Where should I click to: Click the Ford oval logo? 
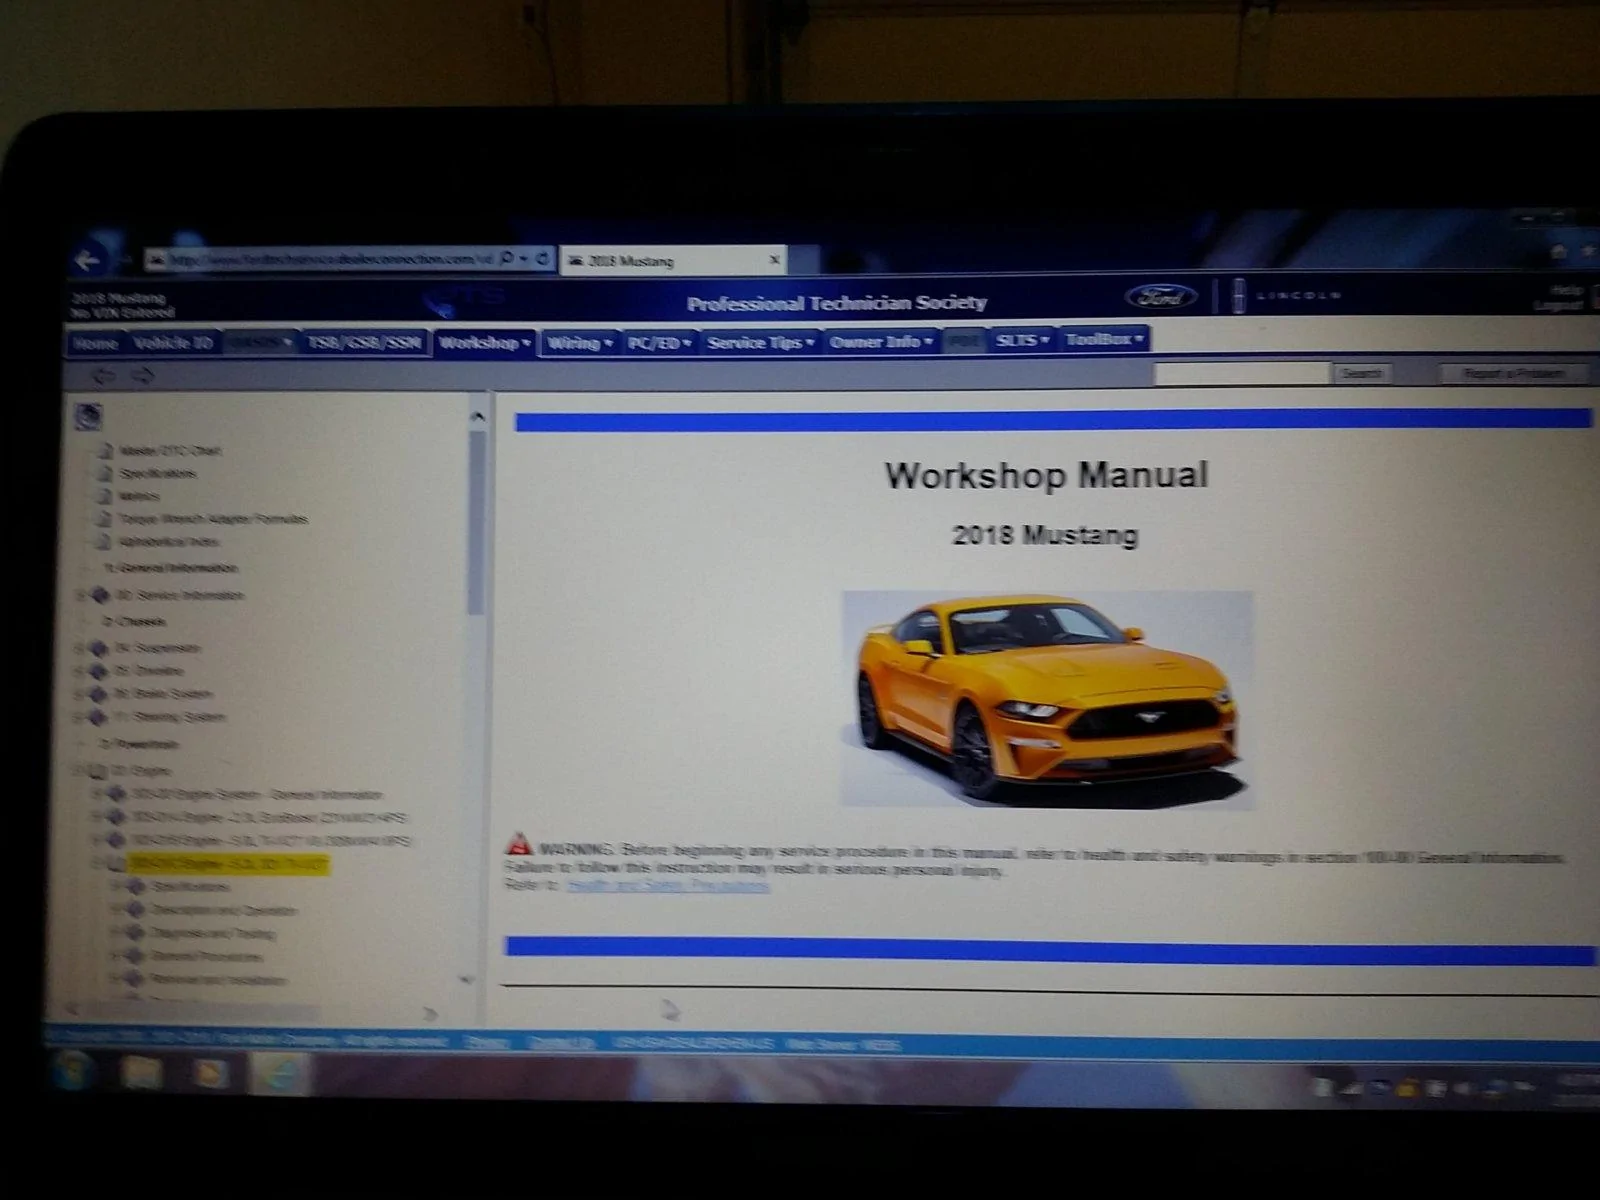click(1161, 296)
